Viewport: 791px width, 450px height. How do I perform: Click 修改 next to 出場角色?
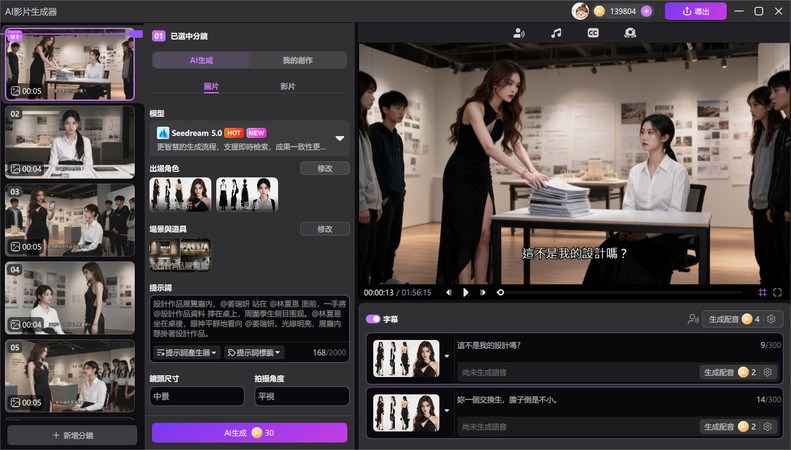(325, 168)
